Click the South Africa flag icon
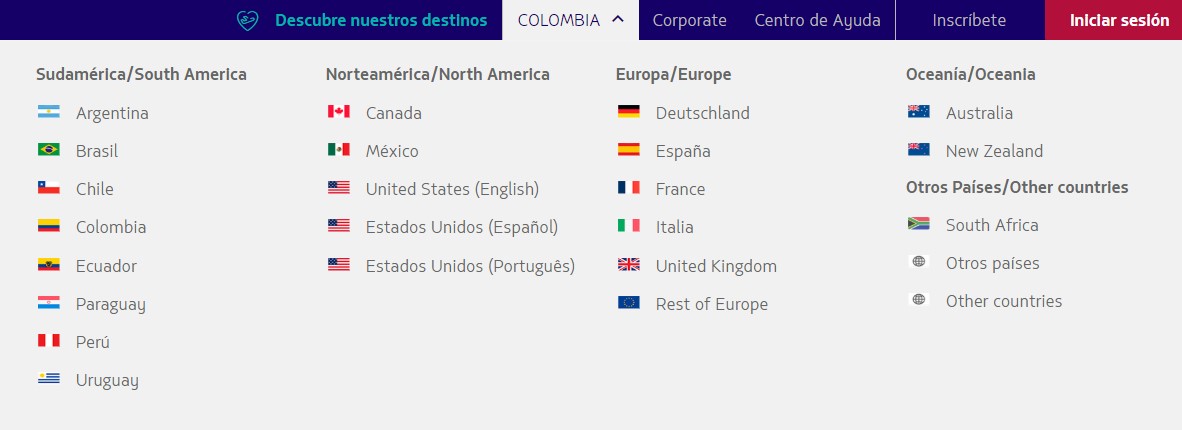The height and width of the screenshot is (430, 1182). pos(918,224)
